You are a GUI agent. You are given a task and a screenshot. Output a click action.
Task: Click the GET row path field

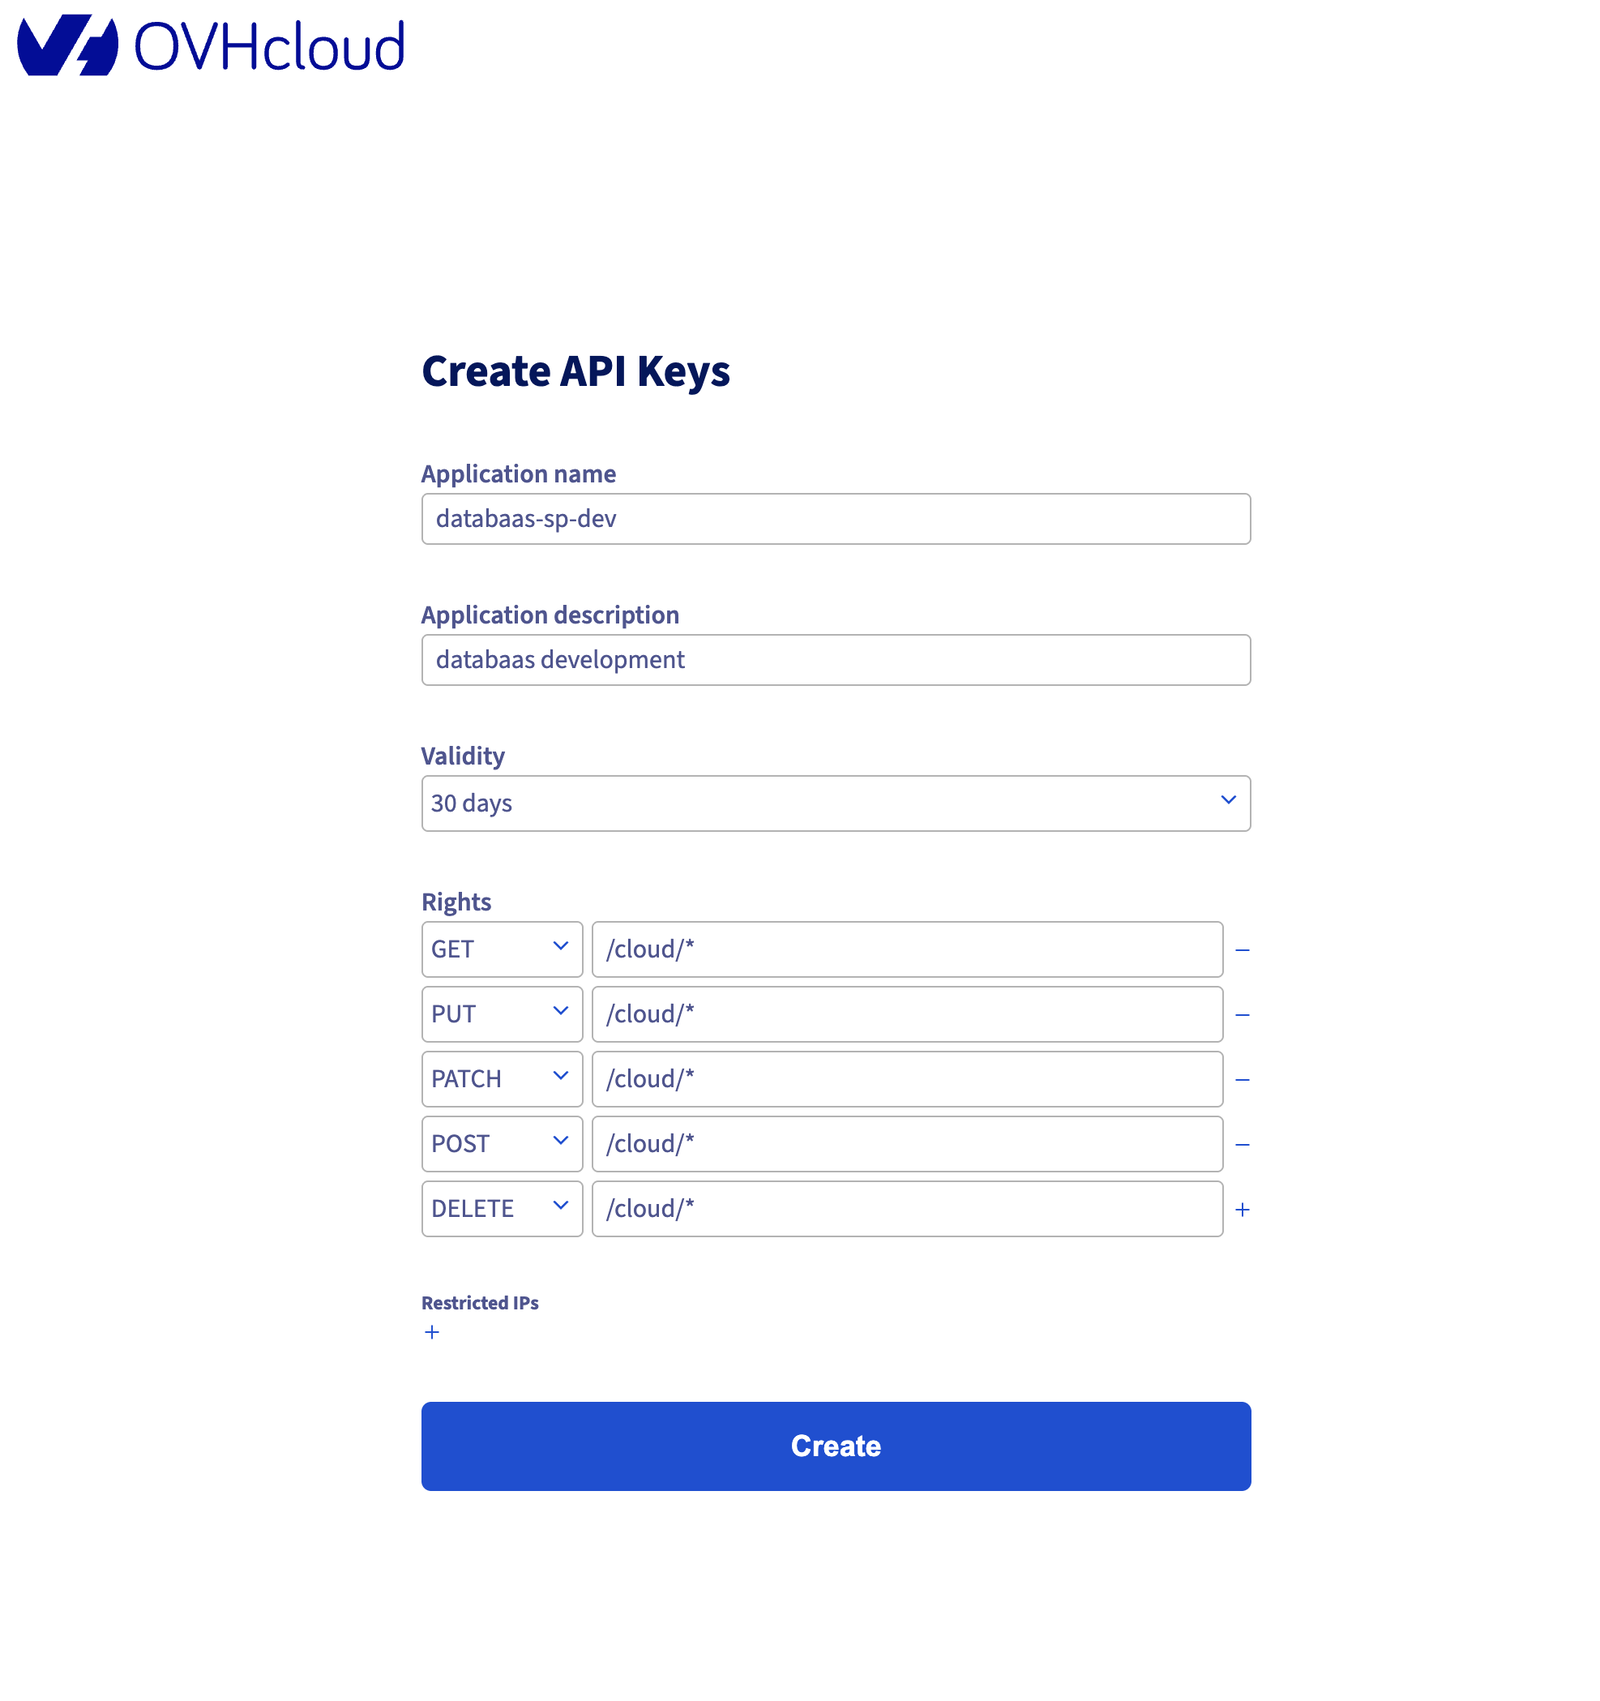(908, 949)
